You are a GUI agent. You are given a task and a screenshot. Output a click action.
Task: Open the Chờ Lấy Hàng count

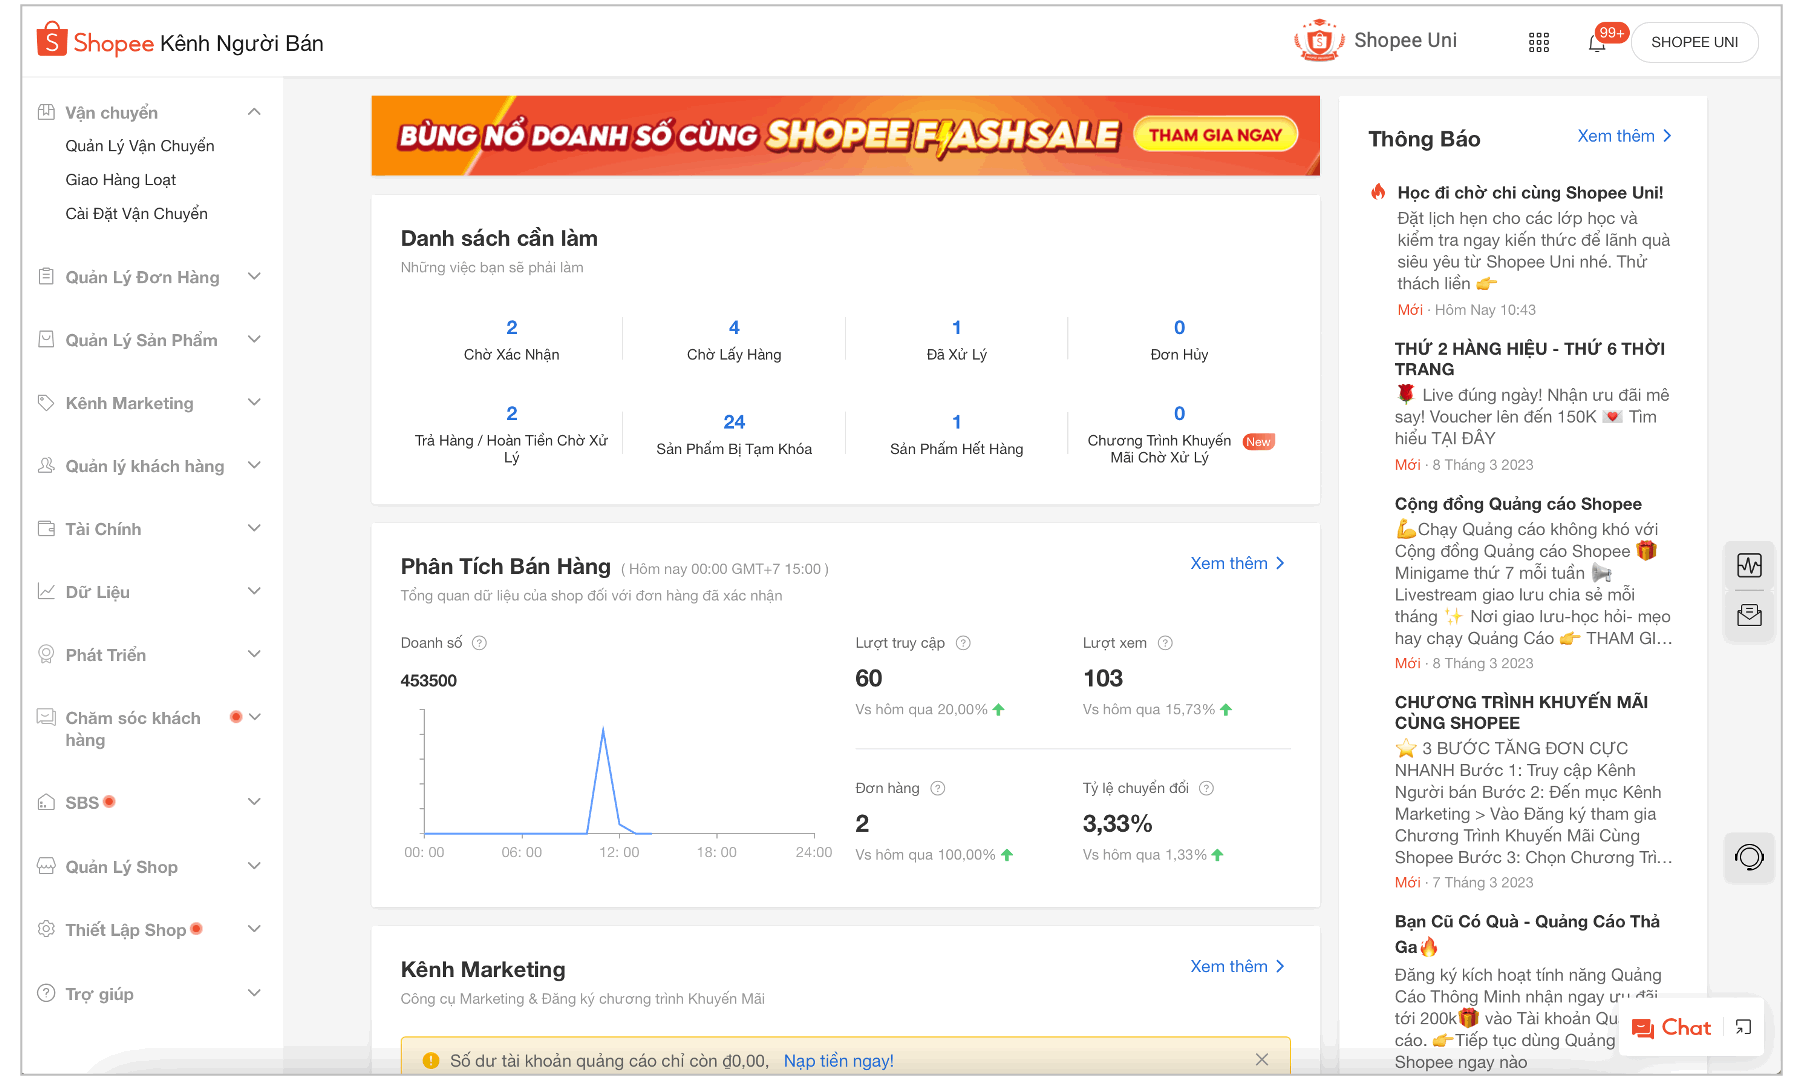(734, 328)
